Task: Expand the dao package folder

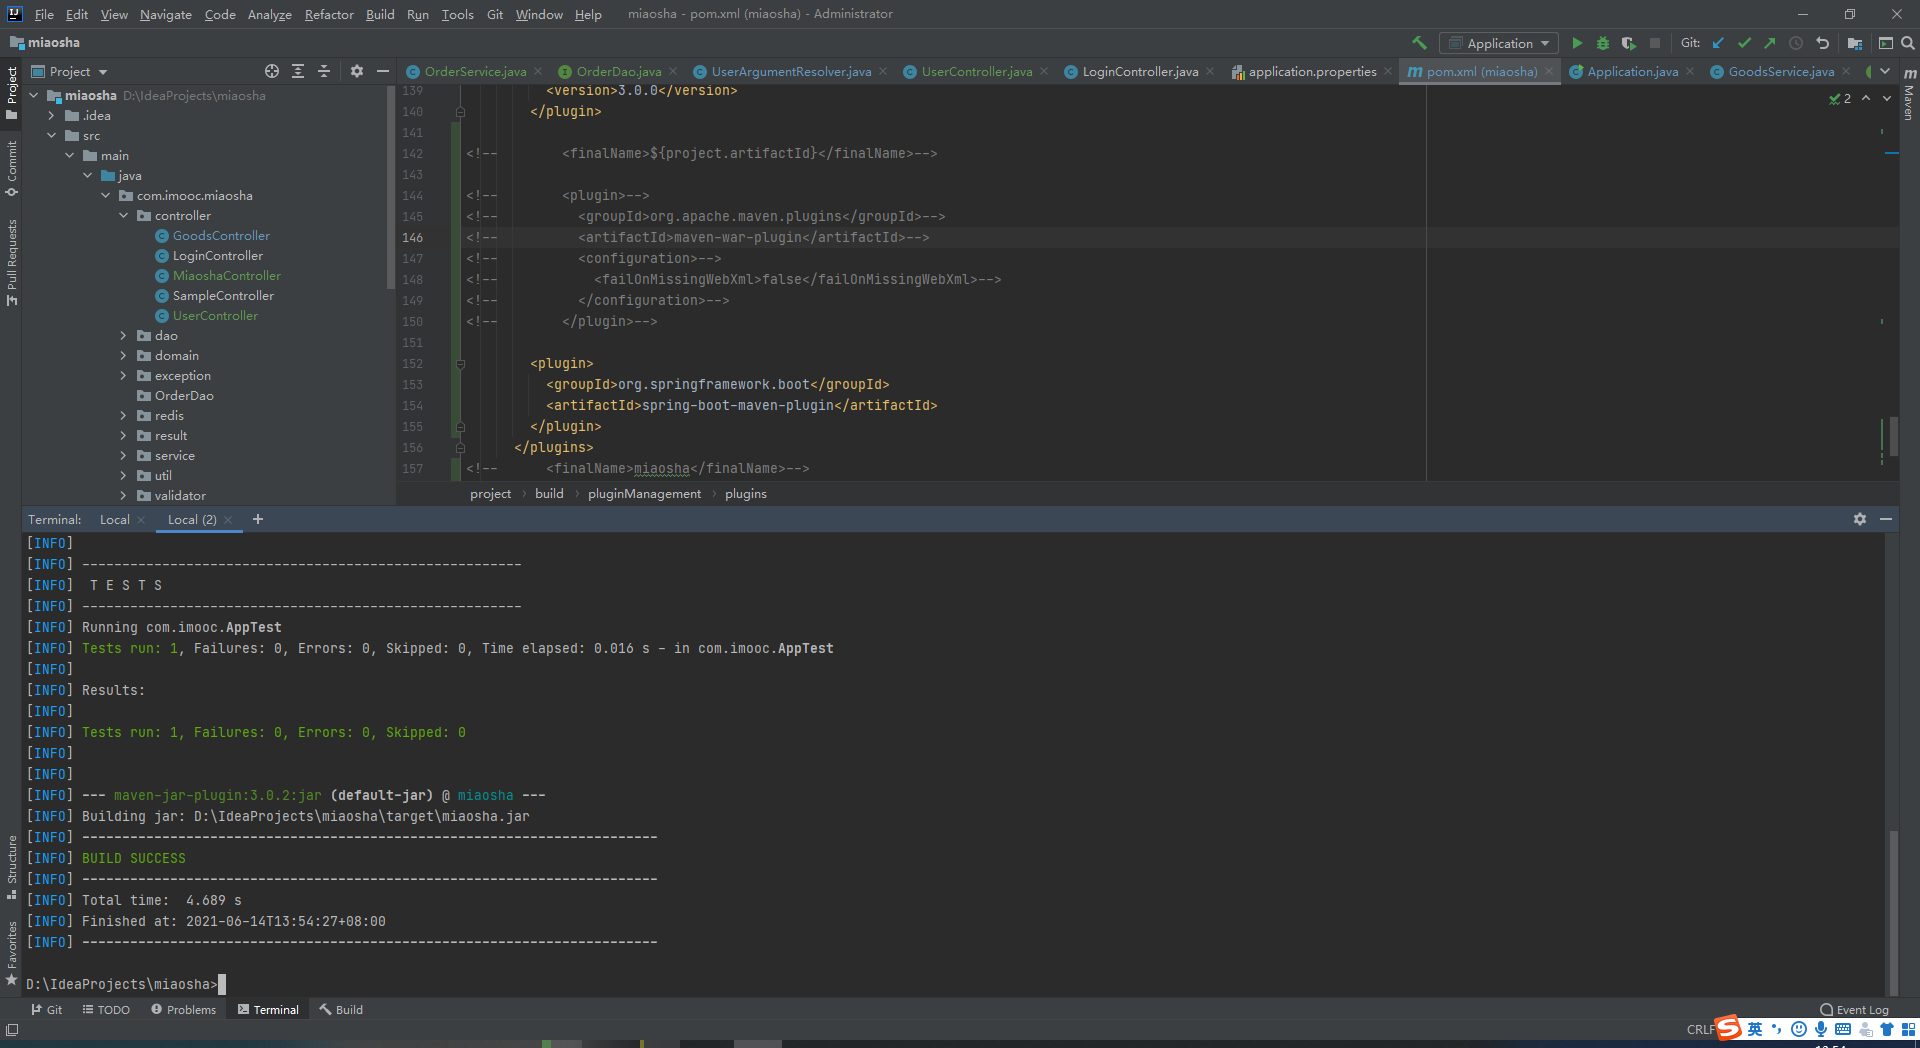Action: pos(124,336)
